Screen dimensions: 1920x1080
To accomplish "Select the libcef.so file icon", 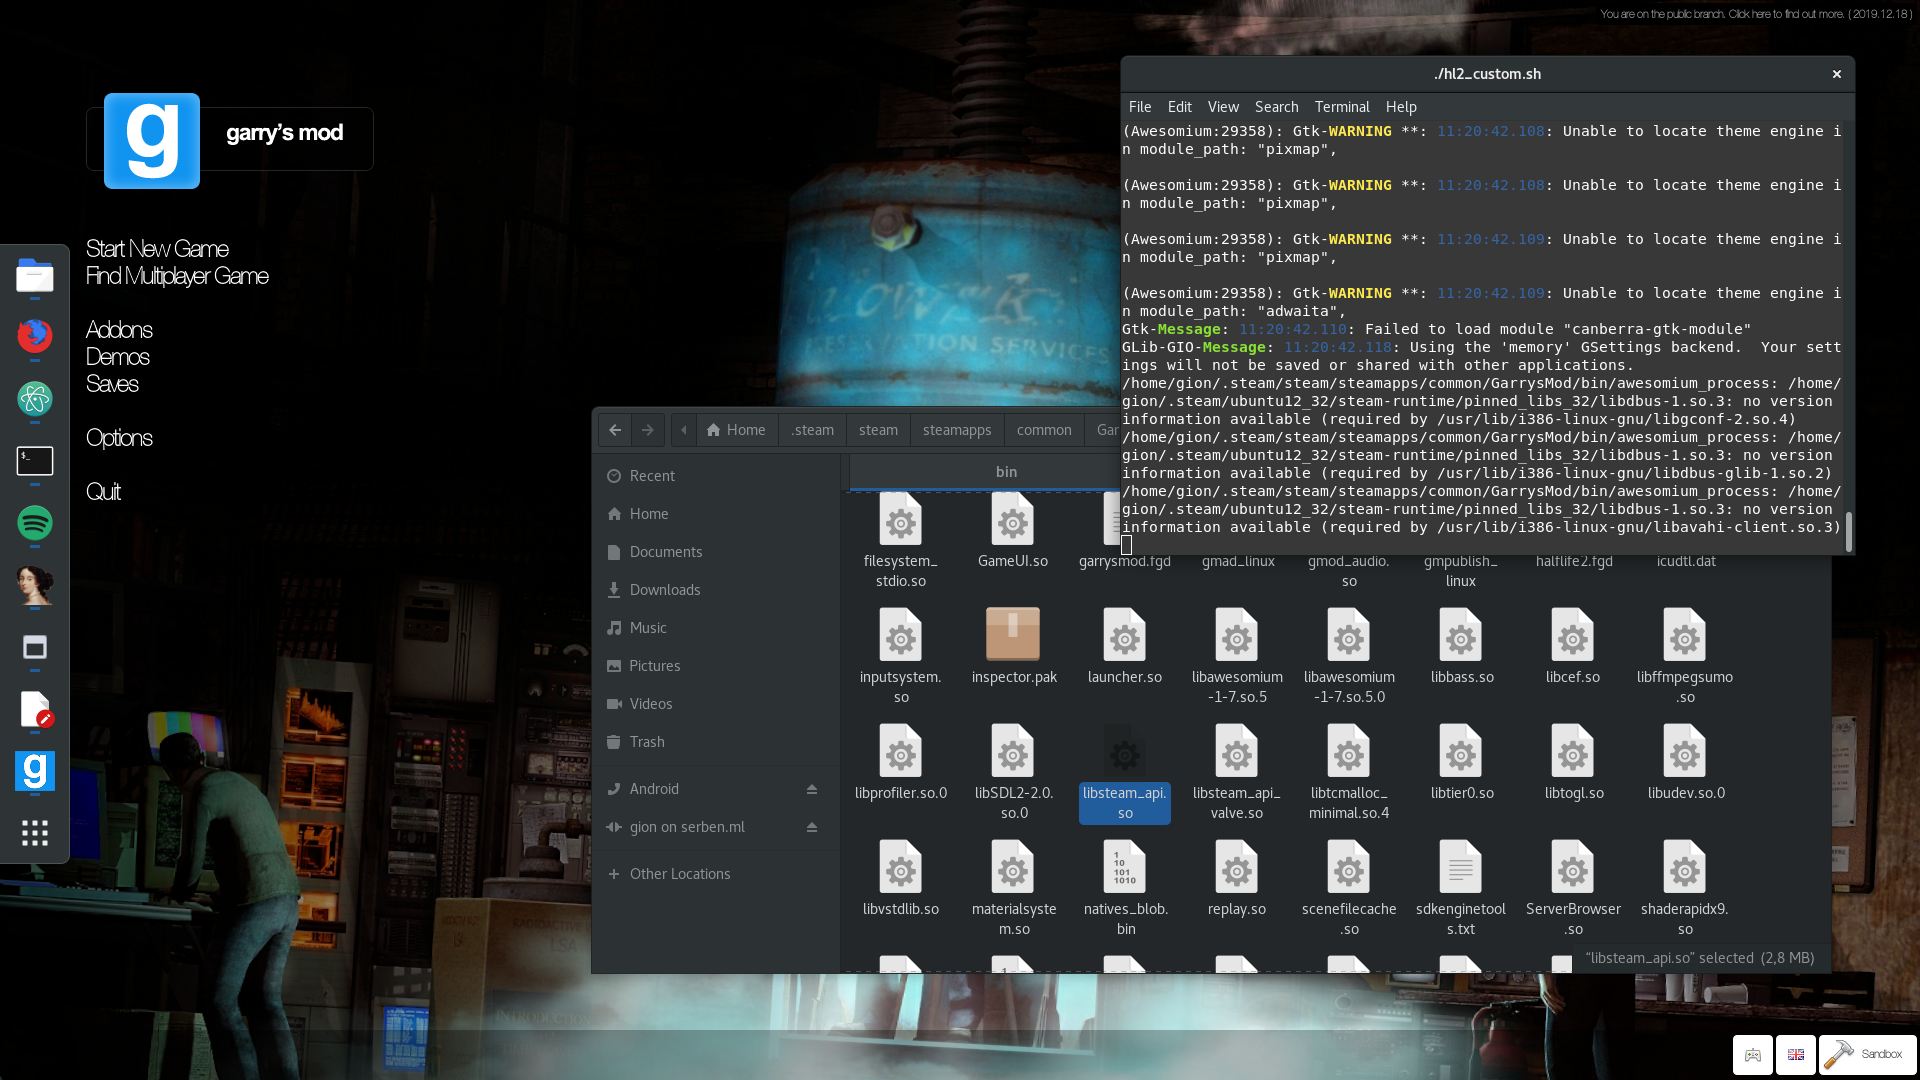I will pyautogui.click(x=1573, y=634).
